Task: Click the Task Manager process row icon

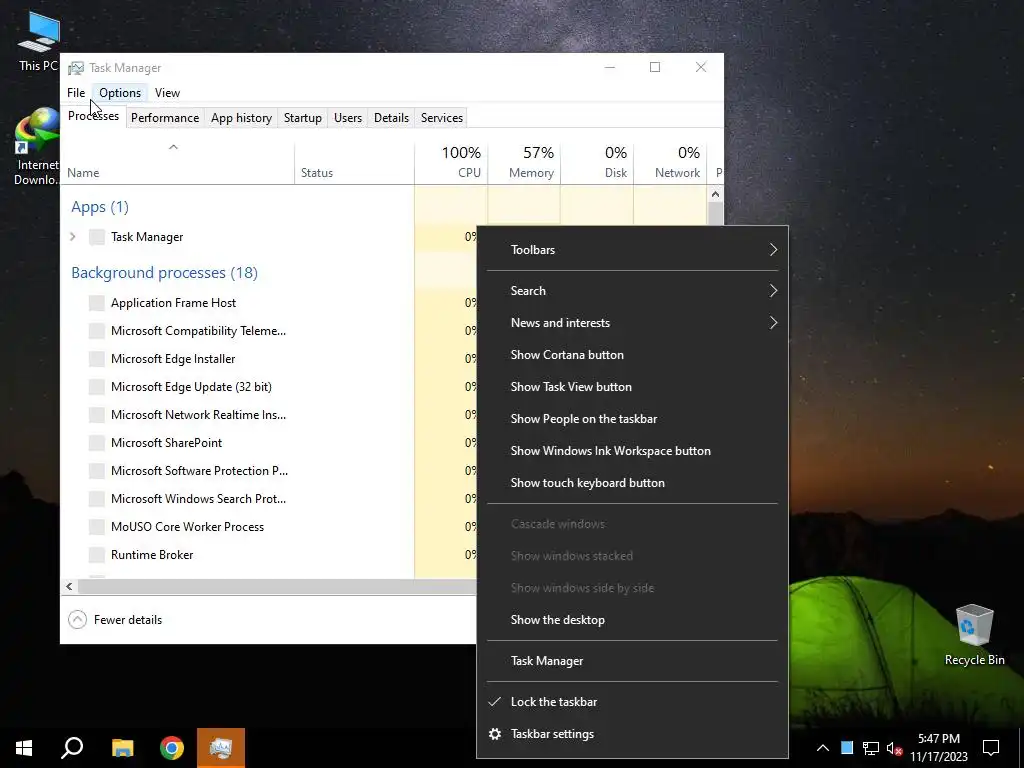Action: [97, 237]
